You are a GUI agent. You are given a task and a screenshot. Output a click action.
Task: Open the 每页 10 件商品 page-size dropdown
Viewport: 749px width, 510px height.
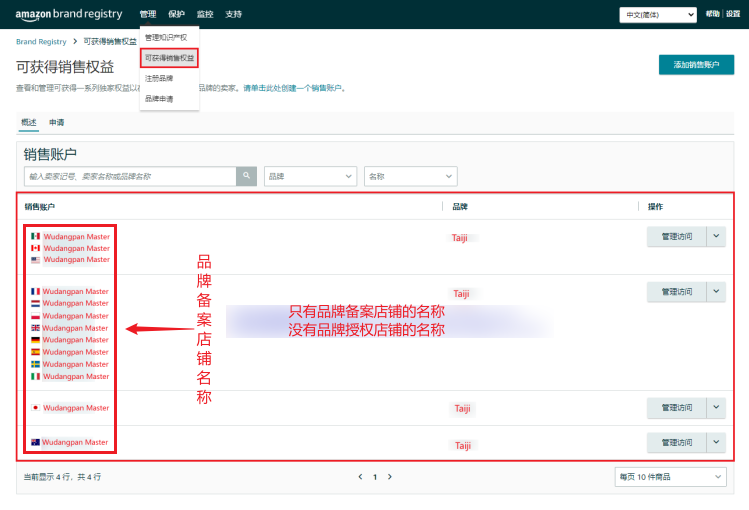pos(669,477)
